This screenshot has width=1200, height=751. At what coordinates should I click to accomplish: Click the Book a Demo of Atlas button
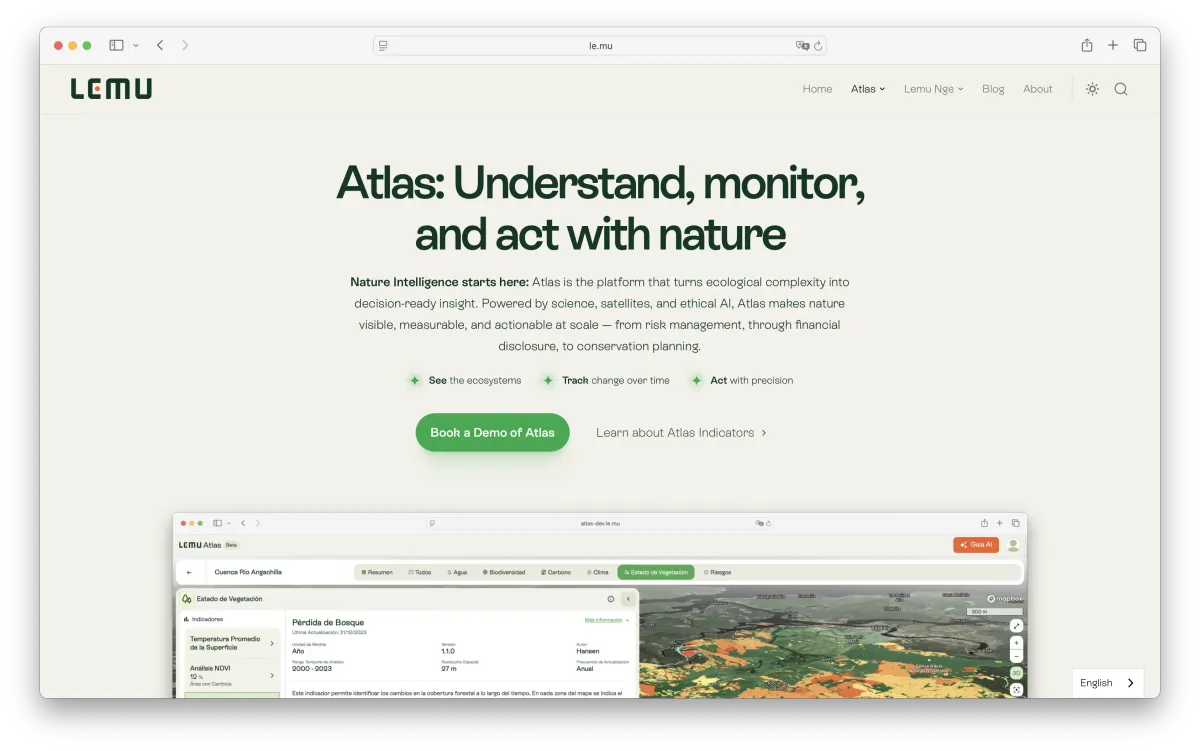point(492,432)
